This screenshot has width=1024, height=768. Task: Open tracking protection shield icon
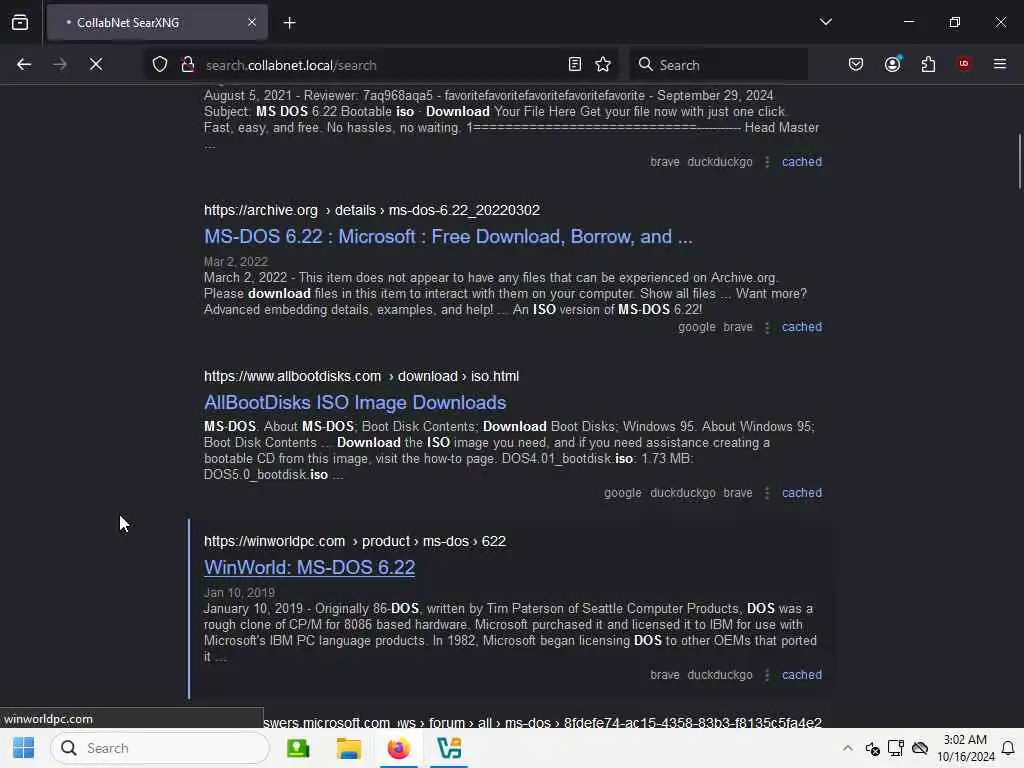click(x=160, y=64)
